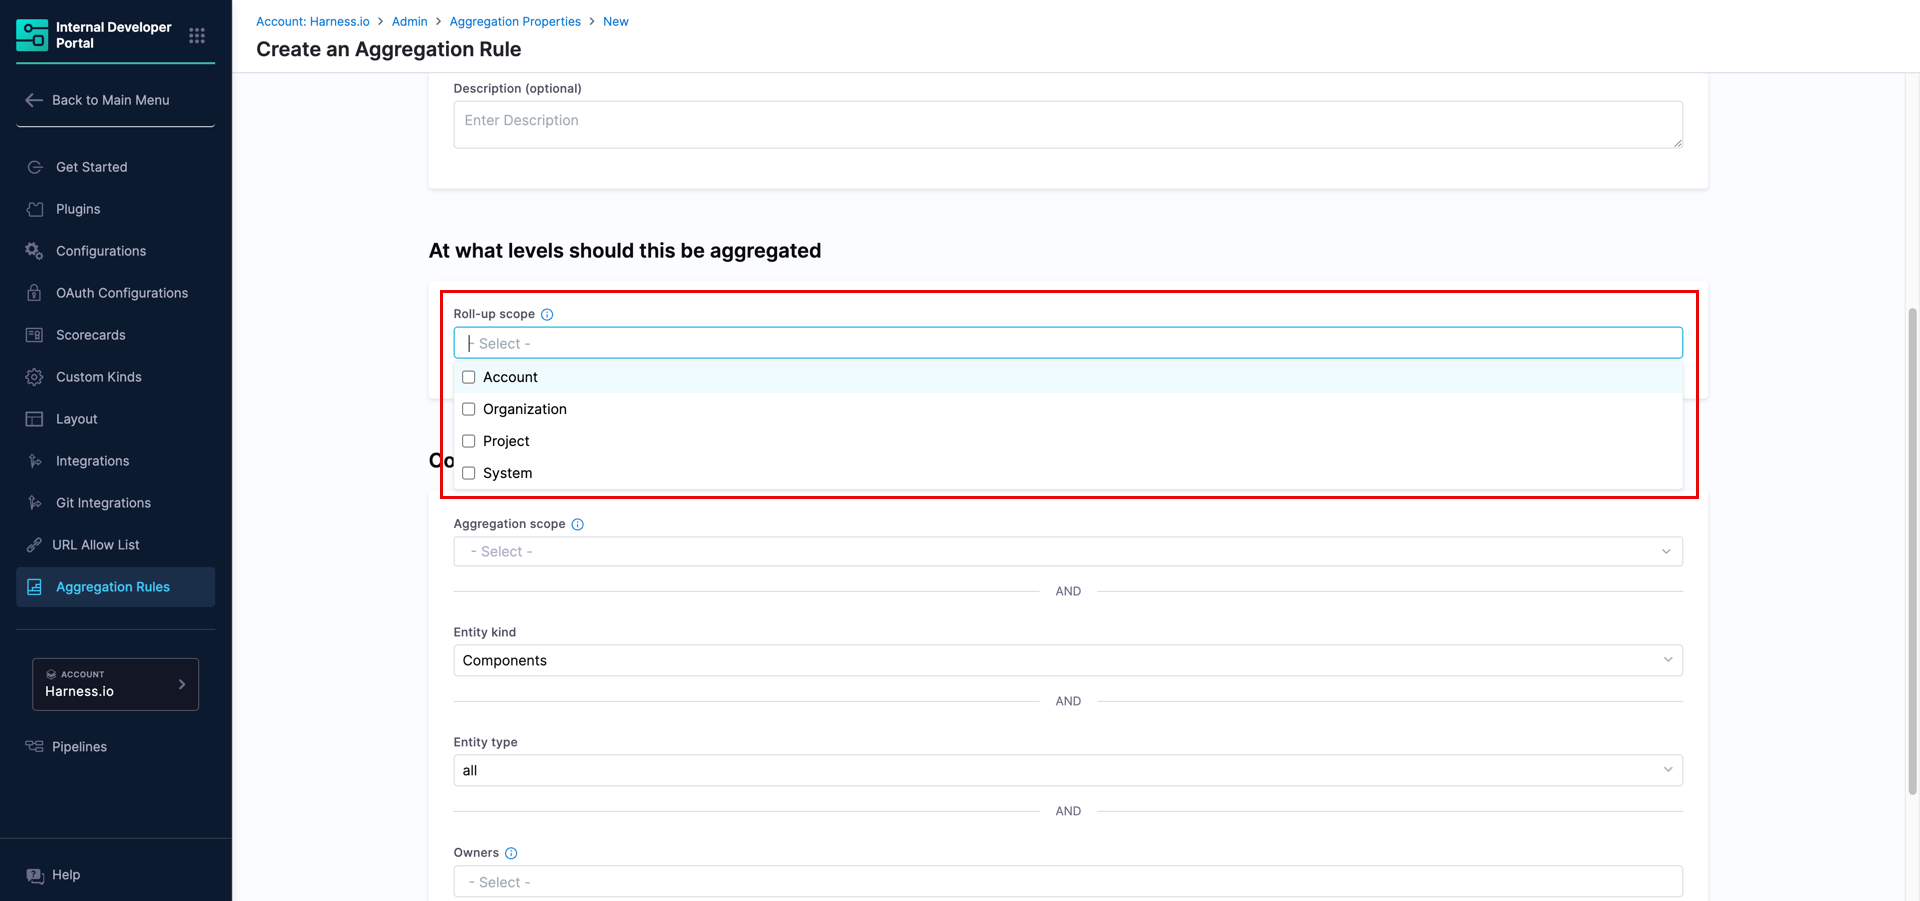Click the app switcher grid icon
Viewport: 1920px width, 901px height.
(197, 35)
